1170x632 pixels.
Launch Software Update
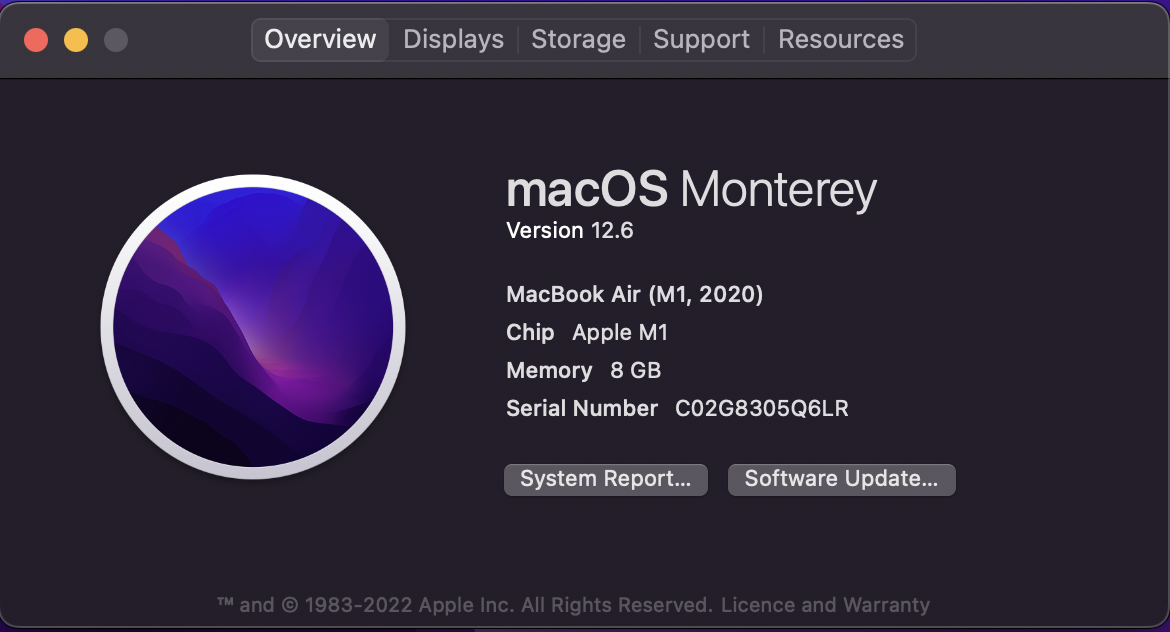coord(841,479)
